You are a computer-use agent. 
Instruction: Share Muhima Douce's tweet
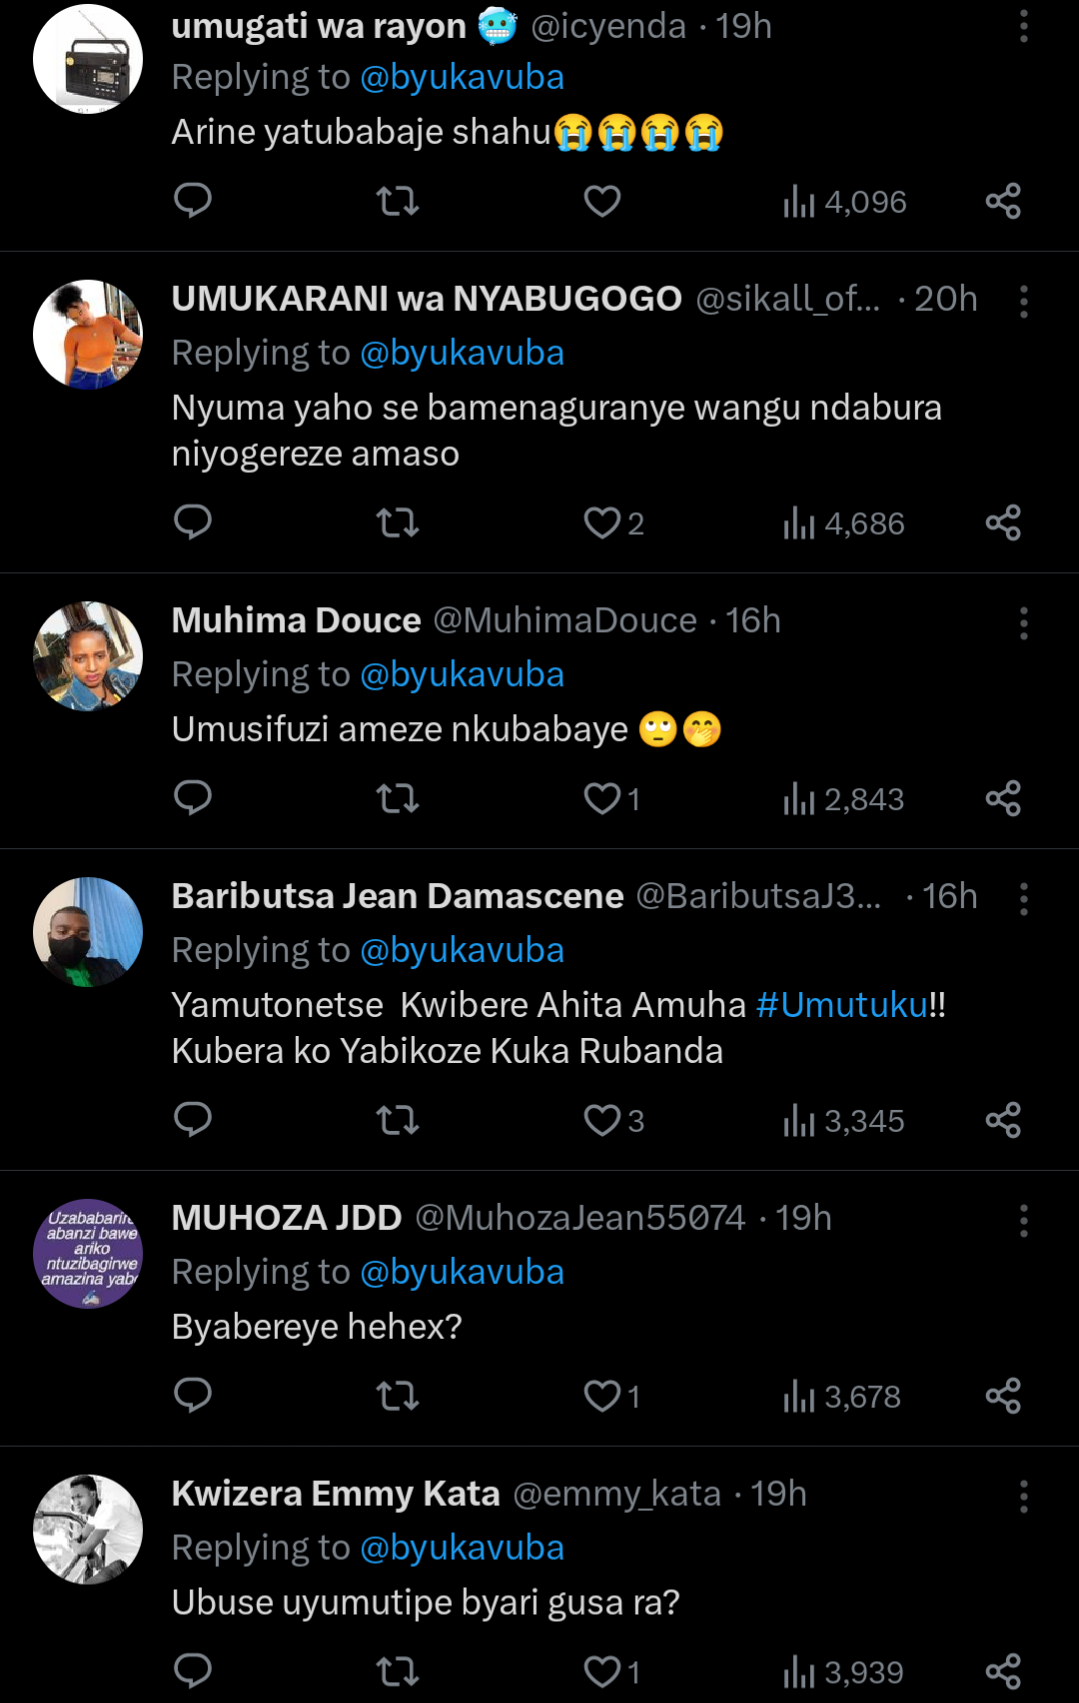pyautogui.click(x=1003, y=799)
